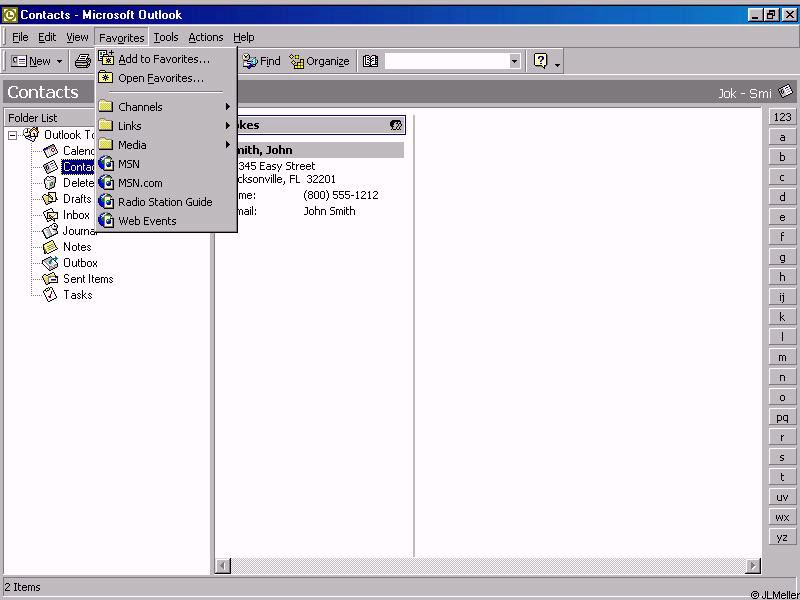Select the Sent Items folder
This screenshot has height=600, width=800.
click(88, 279)
